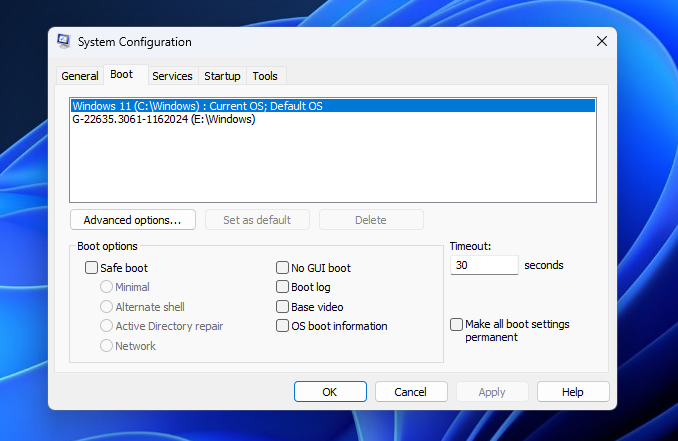Select the Windows 11 (C:\Windows) boot entry
The image size is (678, 441).
[333, 106]
